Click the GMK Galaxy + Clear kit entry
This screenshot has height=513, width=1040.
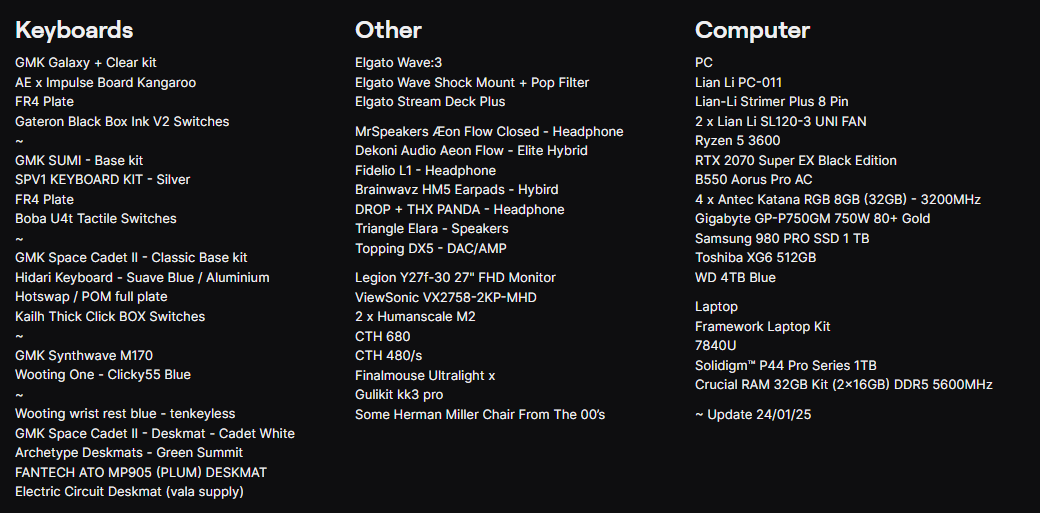(86, 63)
